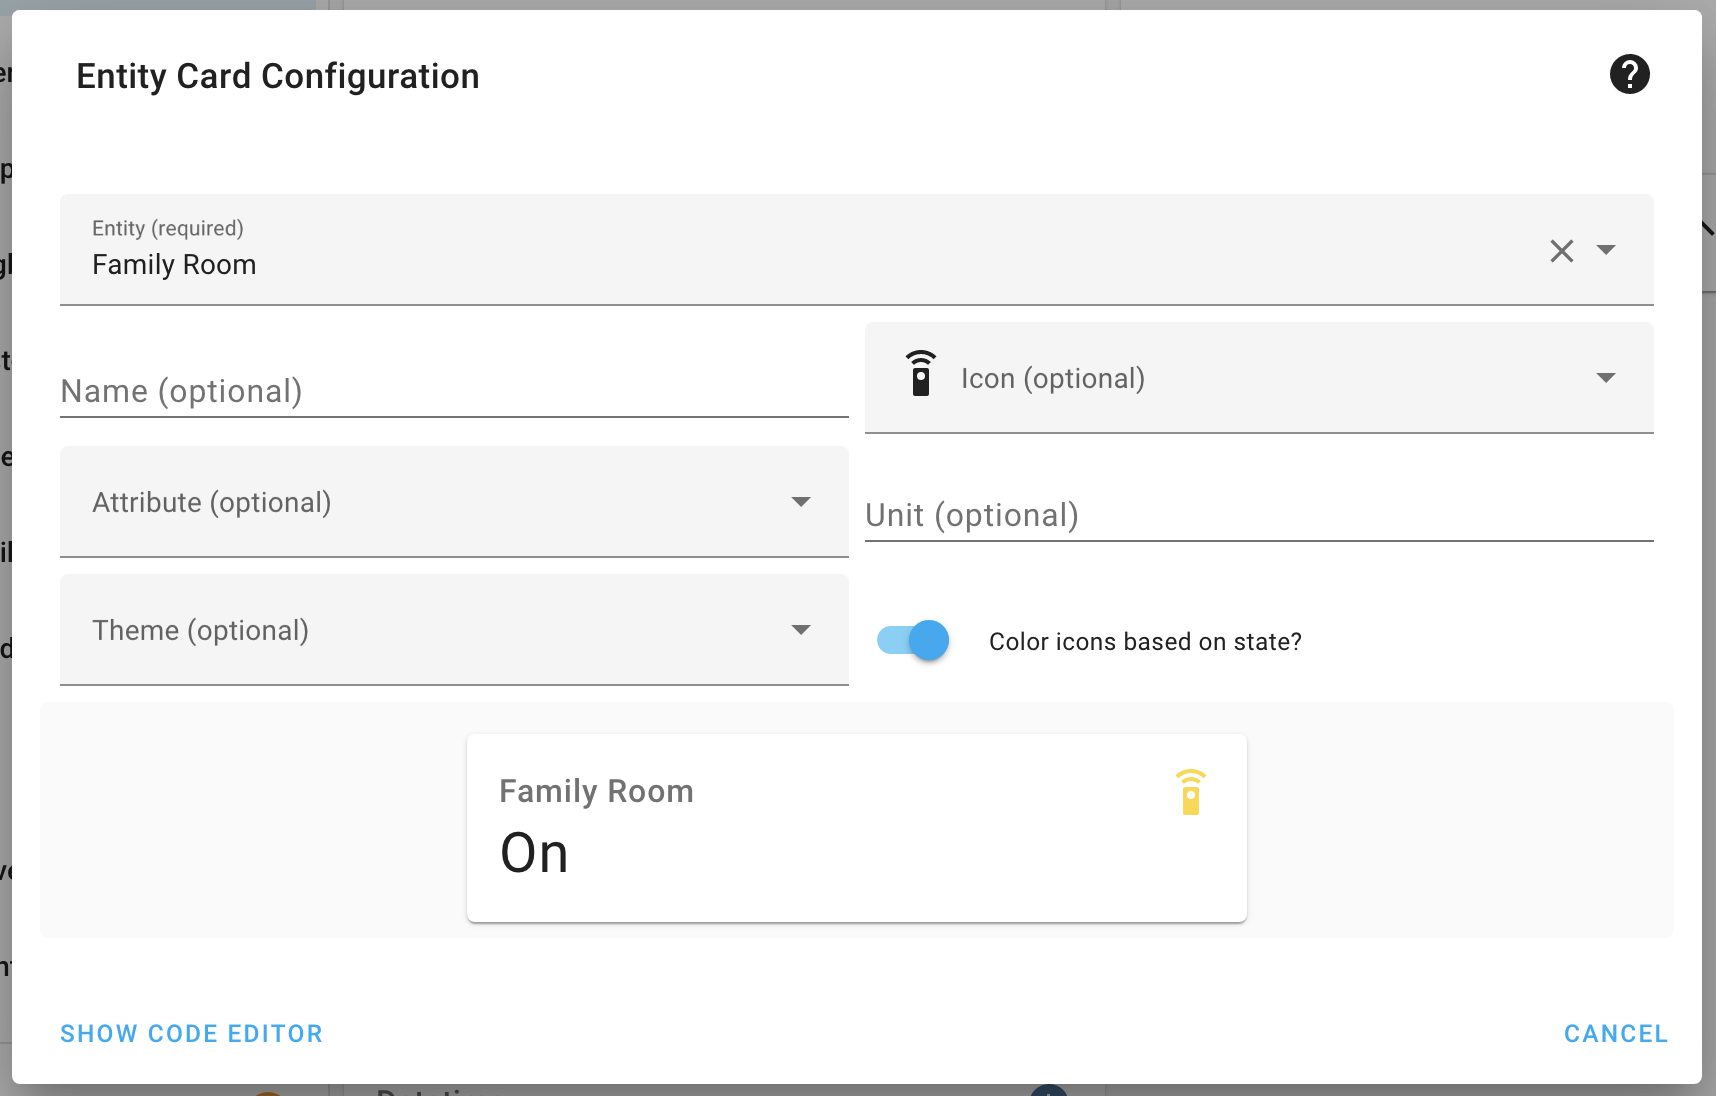Open the Attribute dropdown arrow
Viewport: 1716px width, 1096px height.
tap(801, 502)
